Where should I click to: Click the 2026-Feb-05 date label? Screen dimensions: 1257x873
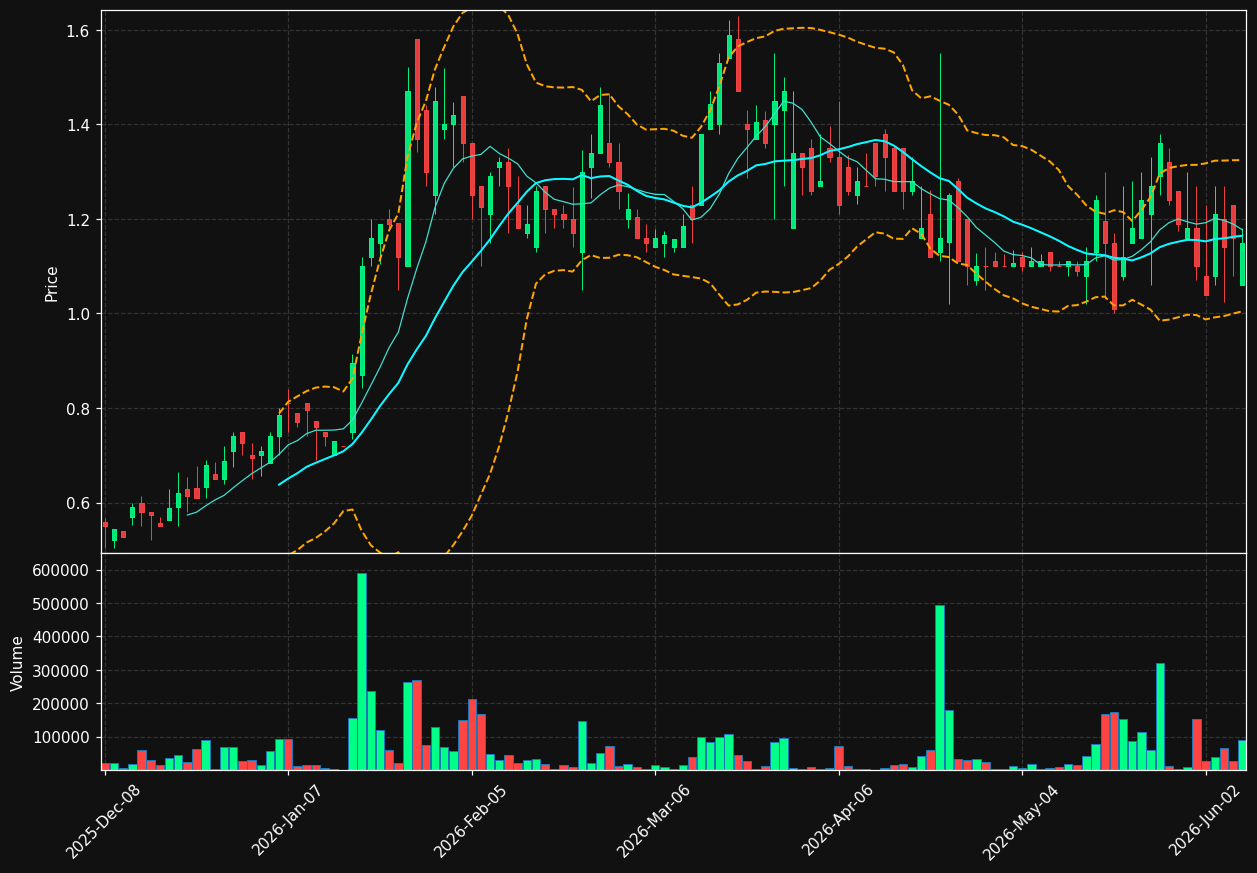tap(471, 821)
